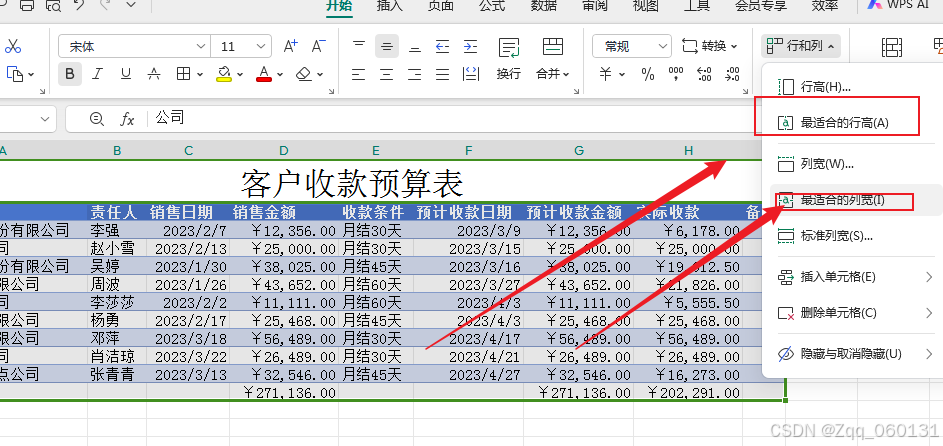The height and width of the screenshot is (446, 943).
Task: Decrease the indent level
Action: click(x=443, y=46)
